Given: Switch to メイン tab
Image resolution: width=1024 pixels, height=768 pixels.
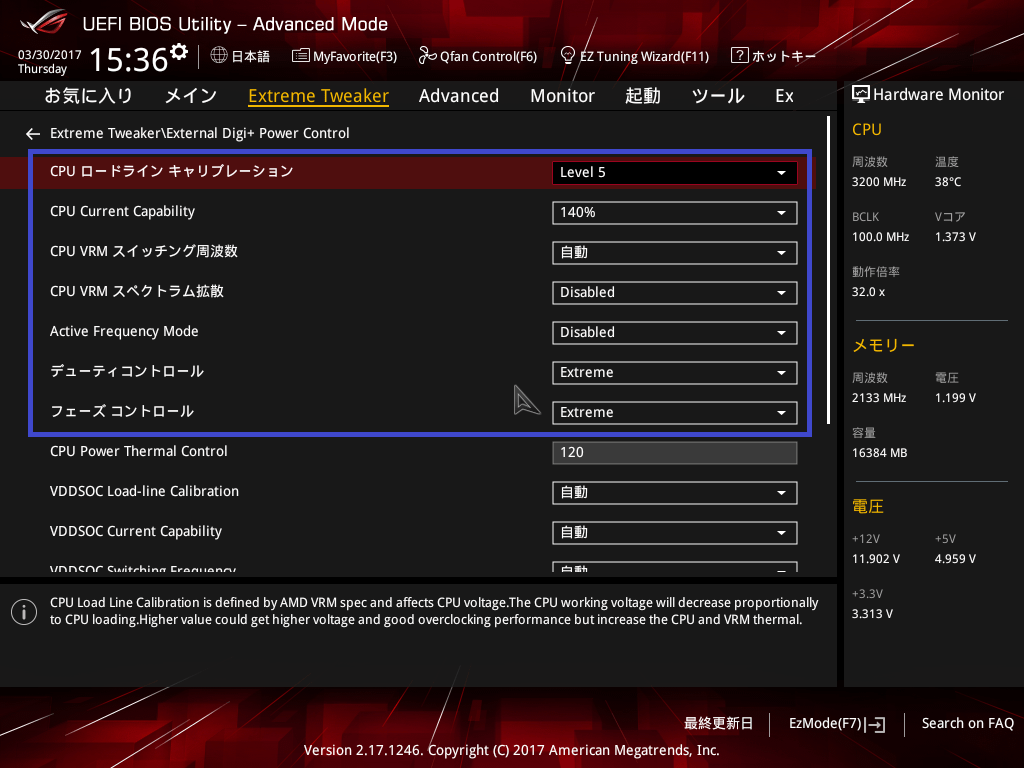Looking at the screenshot, I should pyautogui.click(x=191, y=96).
